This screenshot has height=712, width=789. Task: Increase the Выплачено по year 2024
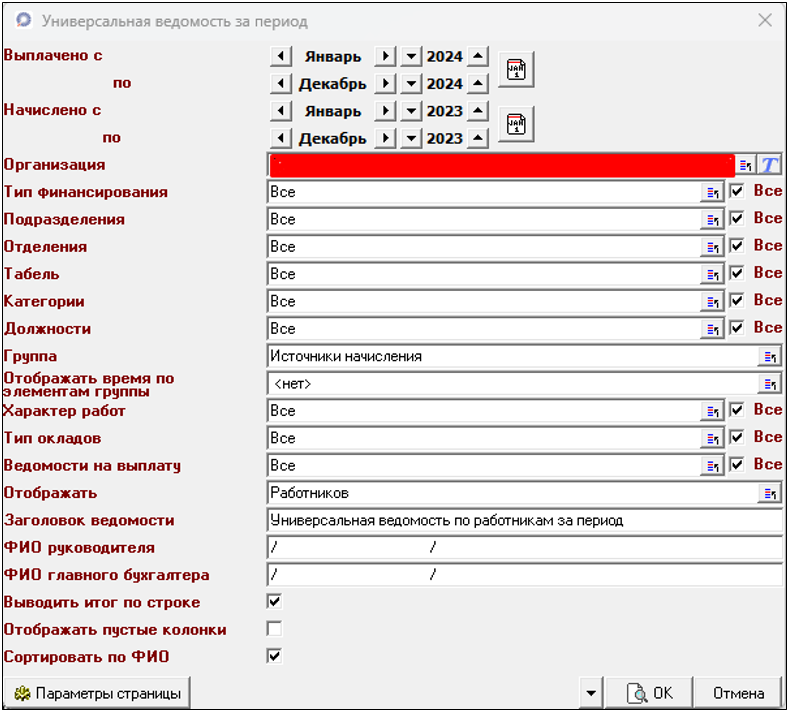tap(478, 84)
